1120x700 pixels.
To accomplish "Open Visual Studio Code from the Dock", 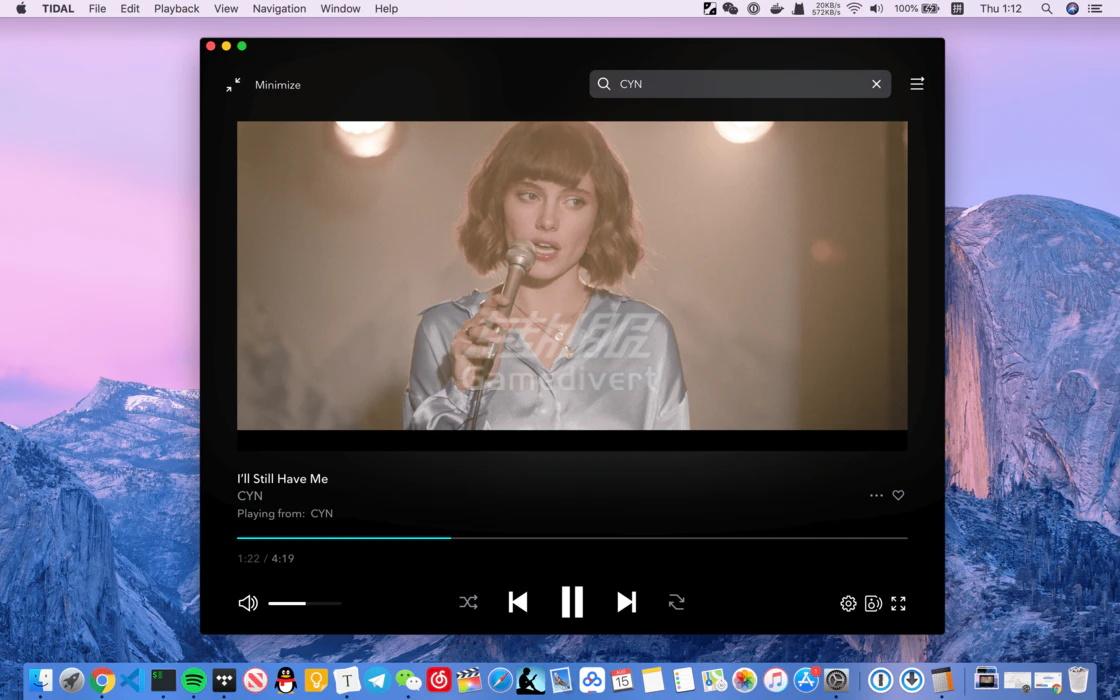I will [x=133, y=680].
